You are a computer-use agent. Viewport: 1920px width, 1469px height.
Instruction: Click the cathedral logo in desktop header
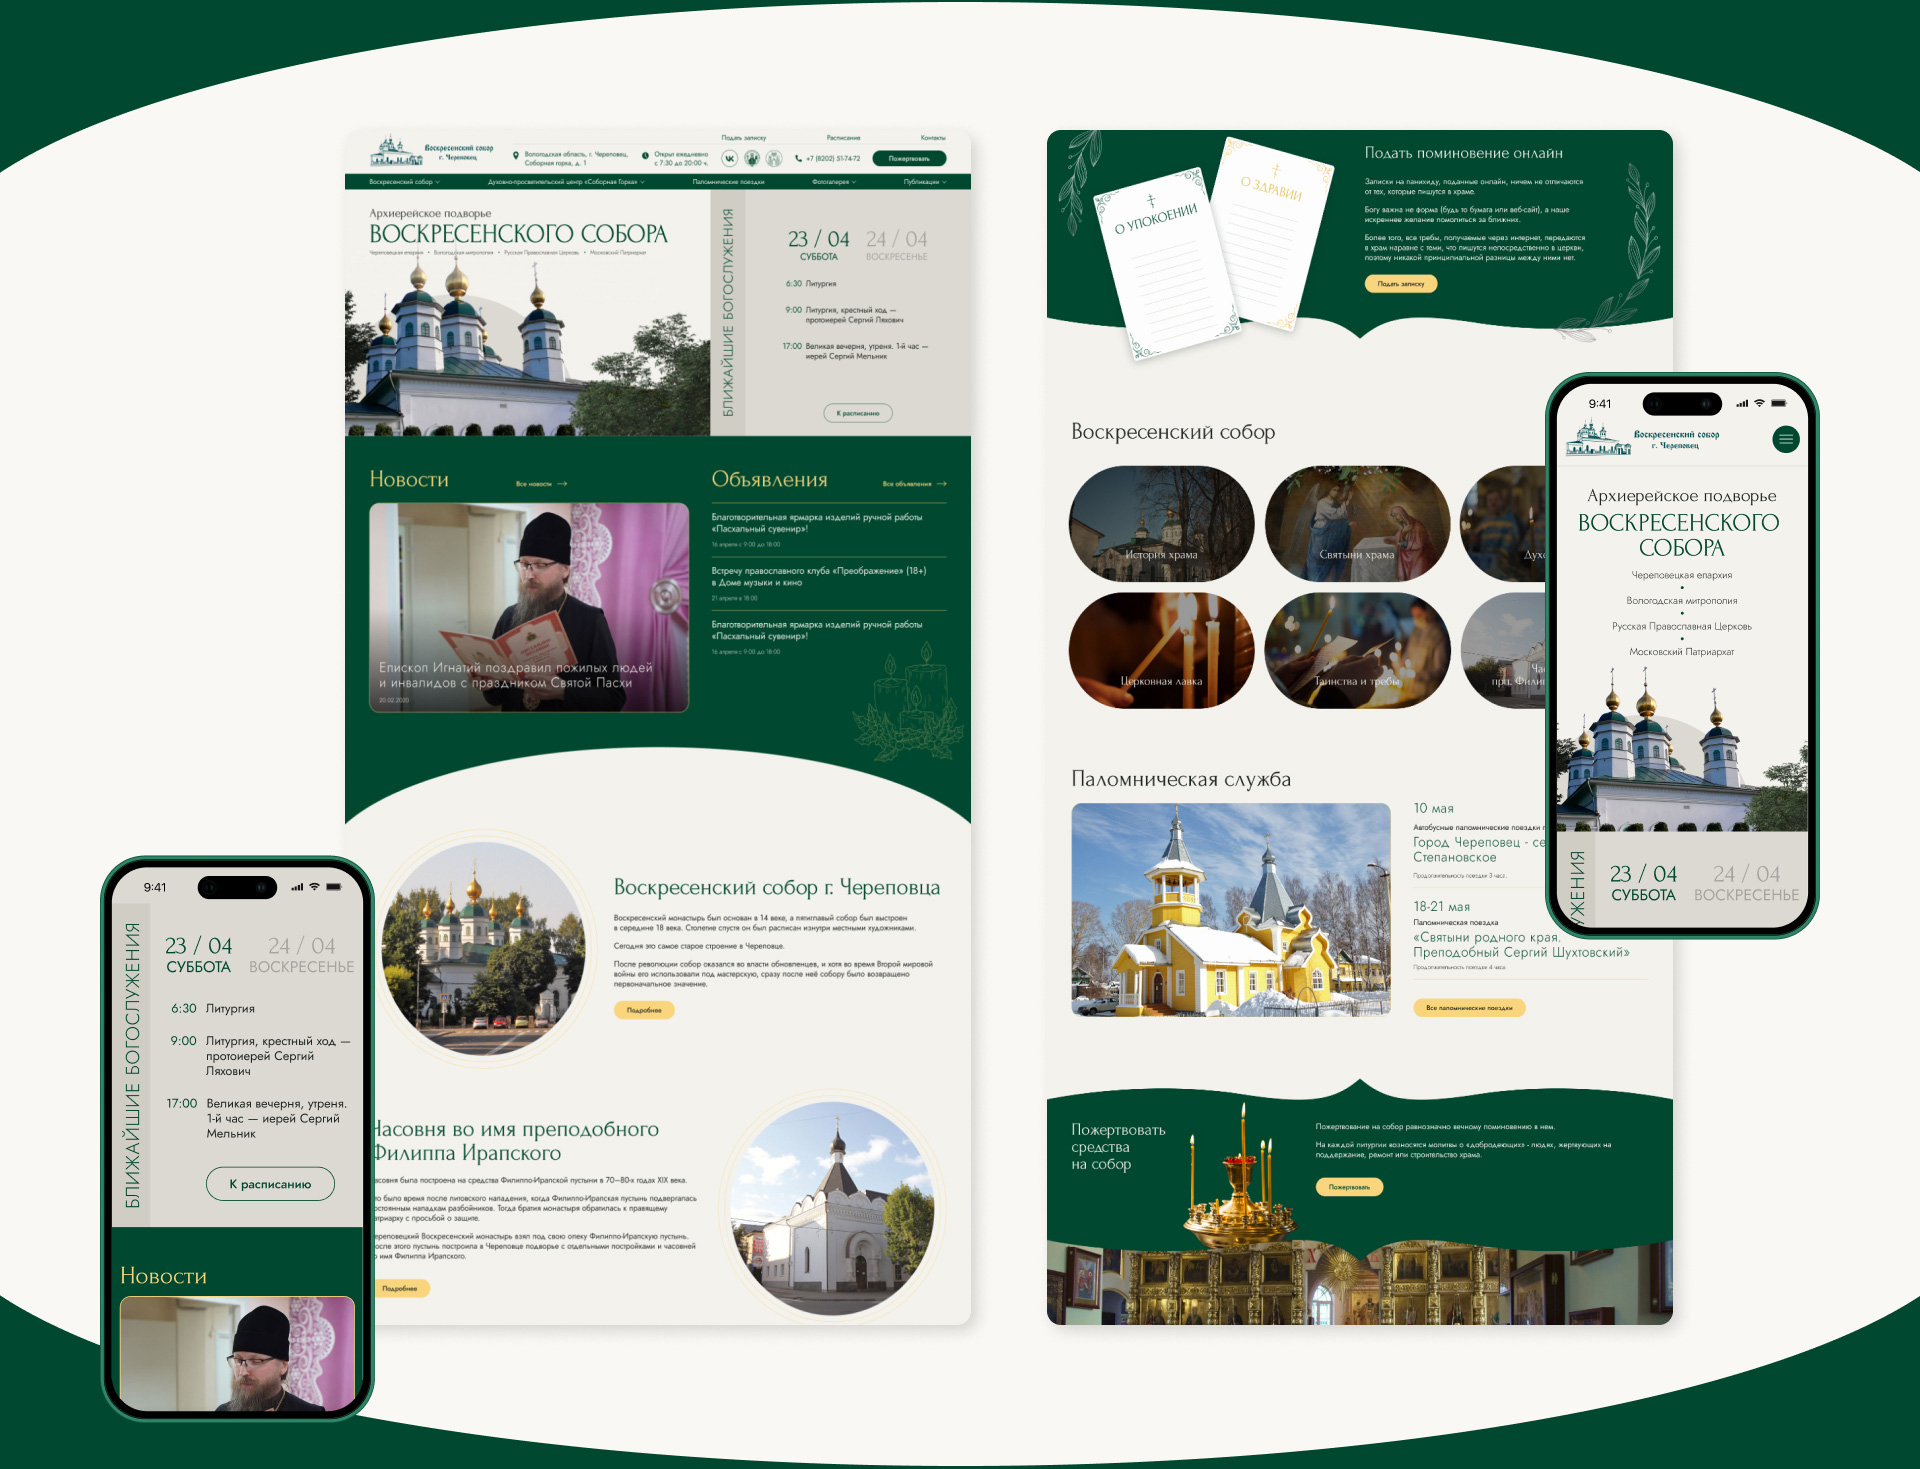[x=396, y=152]
